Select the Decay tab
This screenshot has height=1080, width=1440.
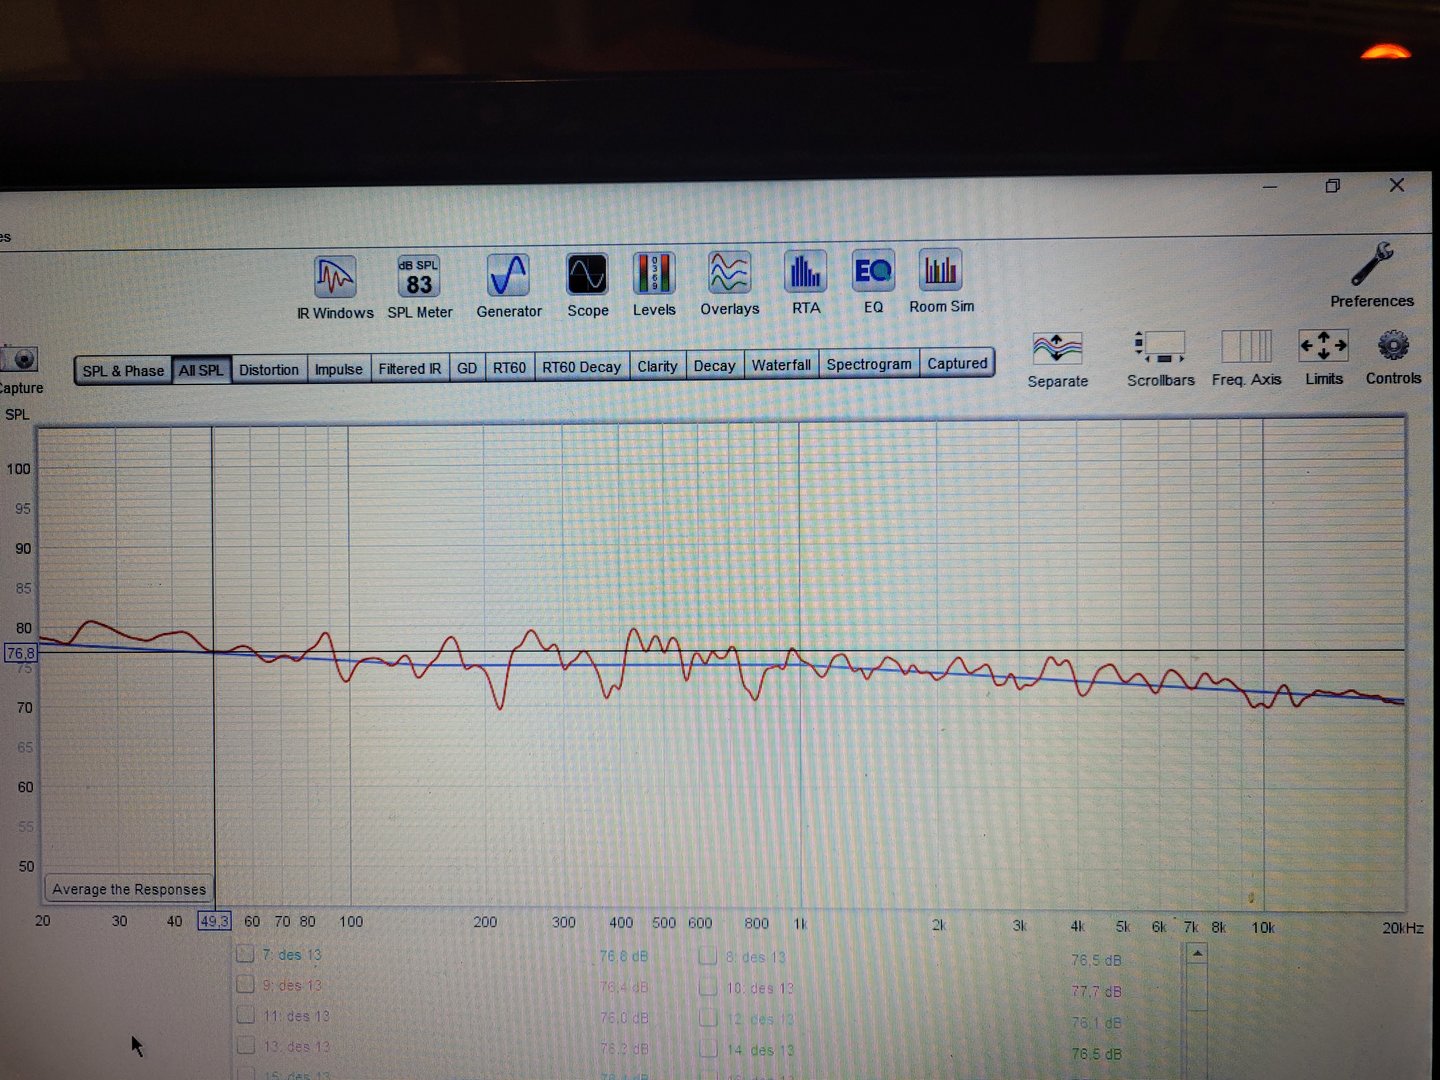pos(714,365)
